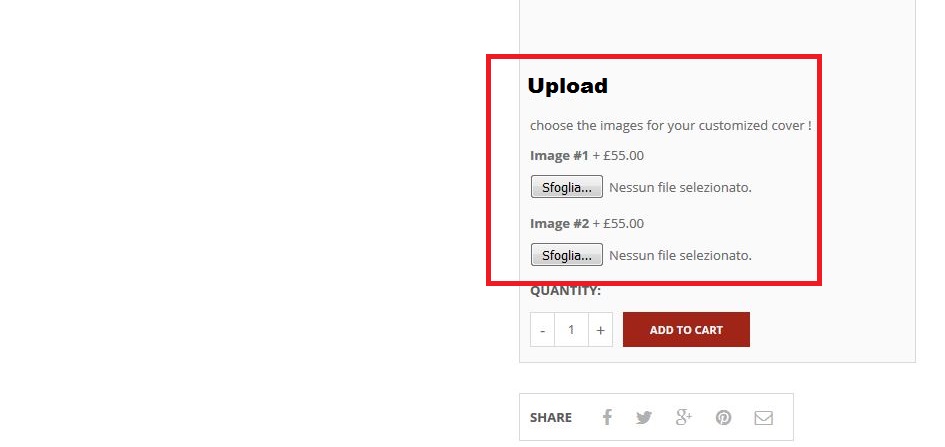Image resolution: width=945 pixels, height=447 pixels.
Task: Click the Sfoglia button for Image #2
Action: click(x=567, y=255)
